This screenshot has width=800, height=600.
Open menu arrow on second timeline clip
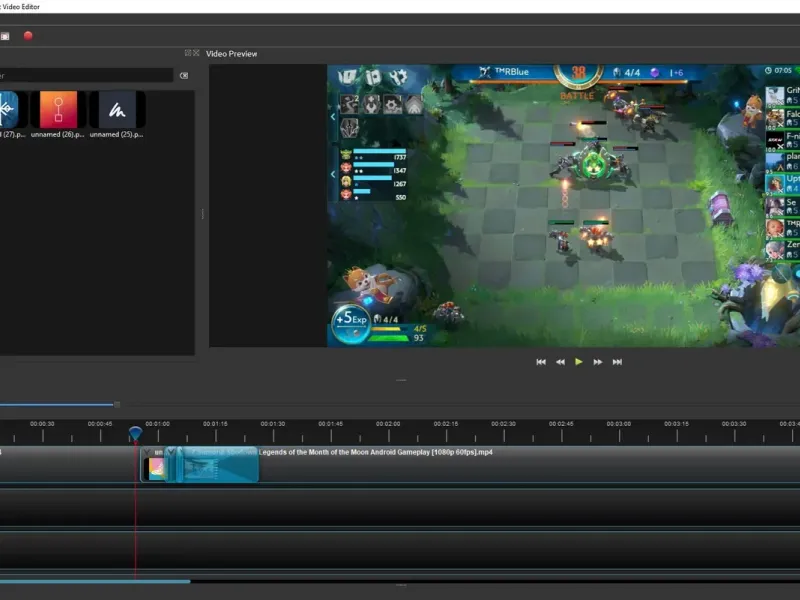[169, 452]
